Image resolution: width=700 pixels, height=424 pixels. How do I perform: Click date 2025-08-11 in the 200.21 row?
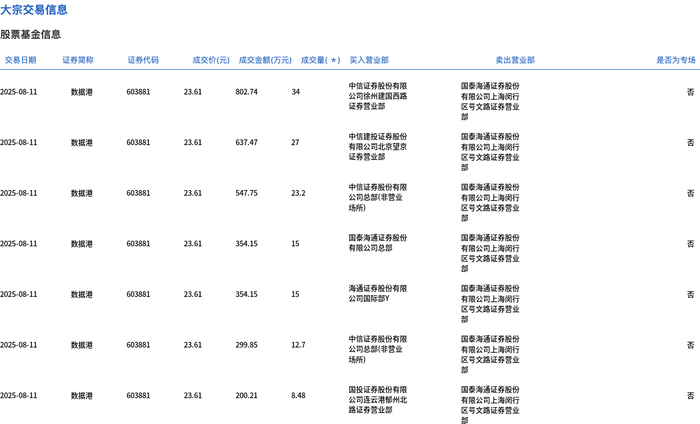pyautogui.click(x=19, y=395)
